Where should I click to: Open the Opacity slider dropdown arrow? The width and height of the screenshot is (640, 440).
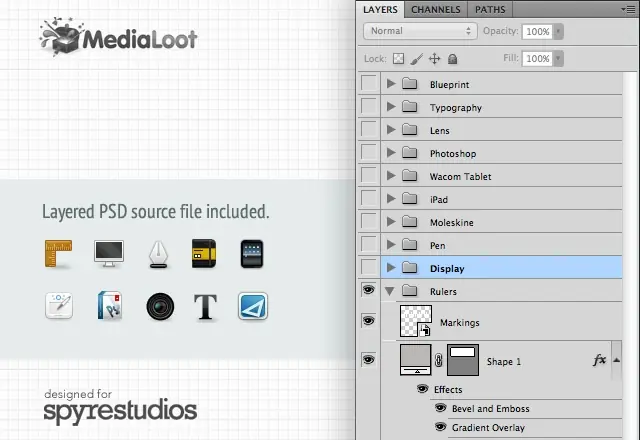click(558, 31)
